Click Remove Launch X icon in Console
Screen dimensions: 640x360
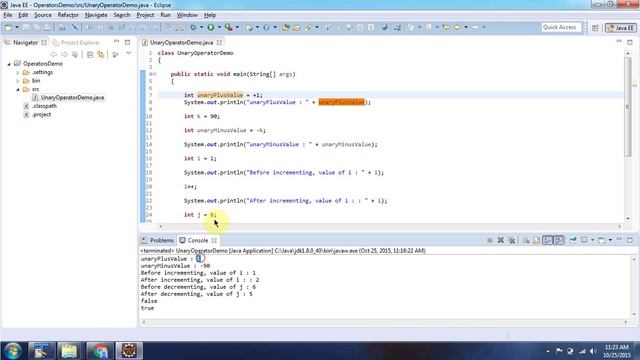point(500,240)
